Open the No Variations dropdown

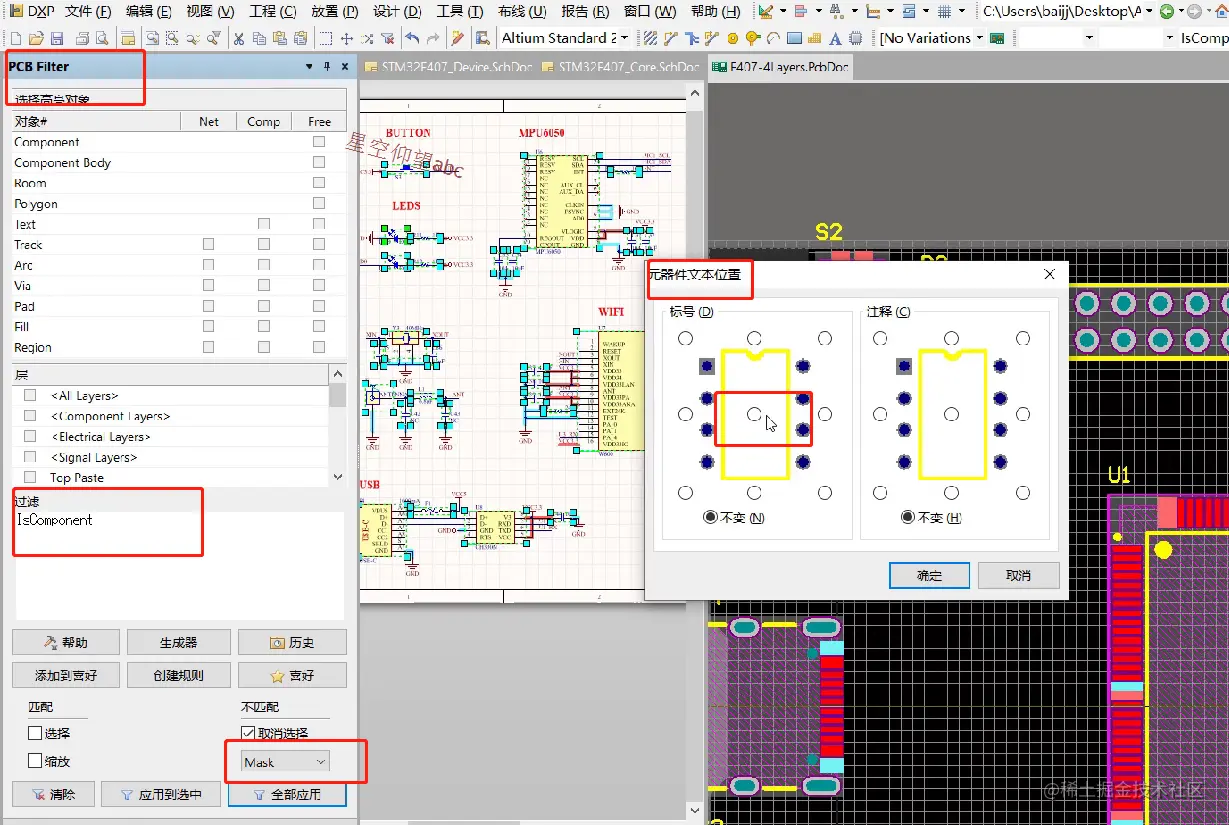pos(980,38)
